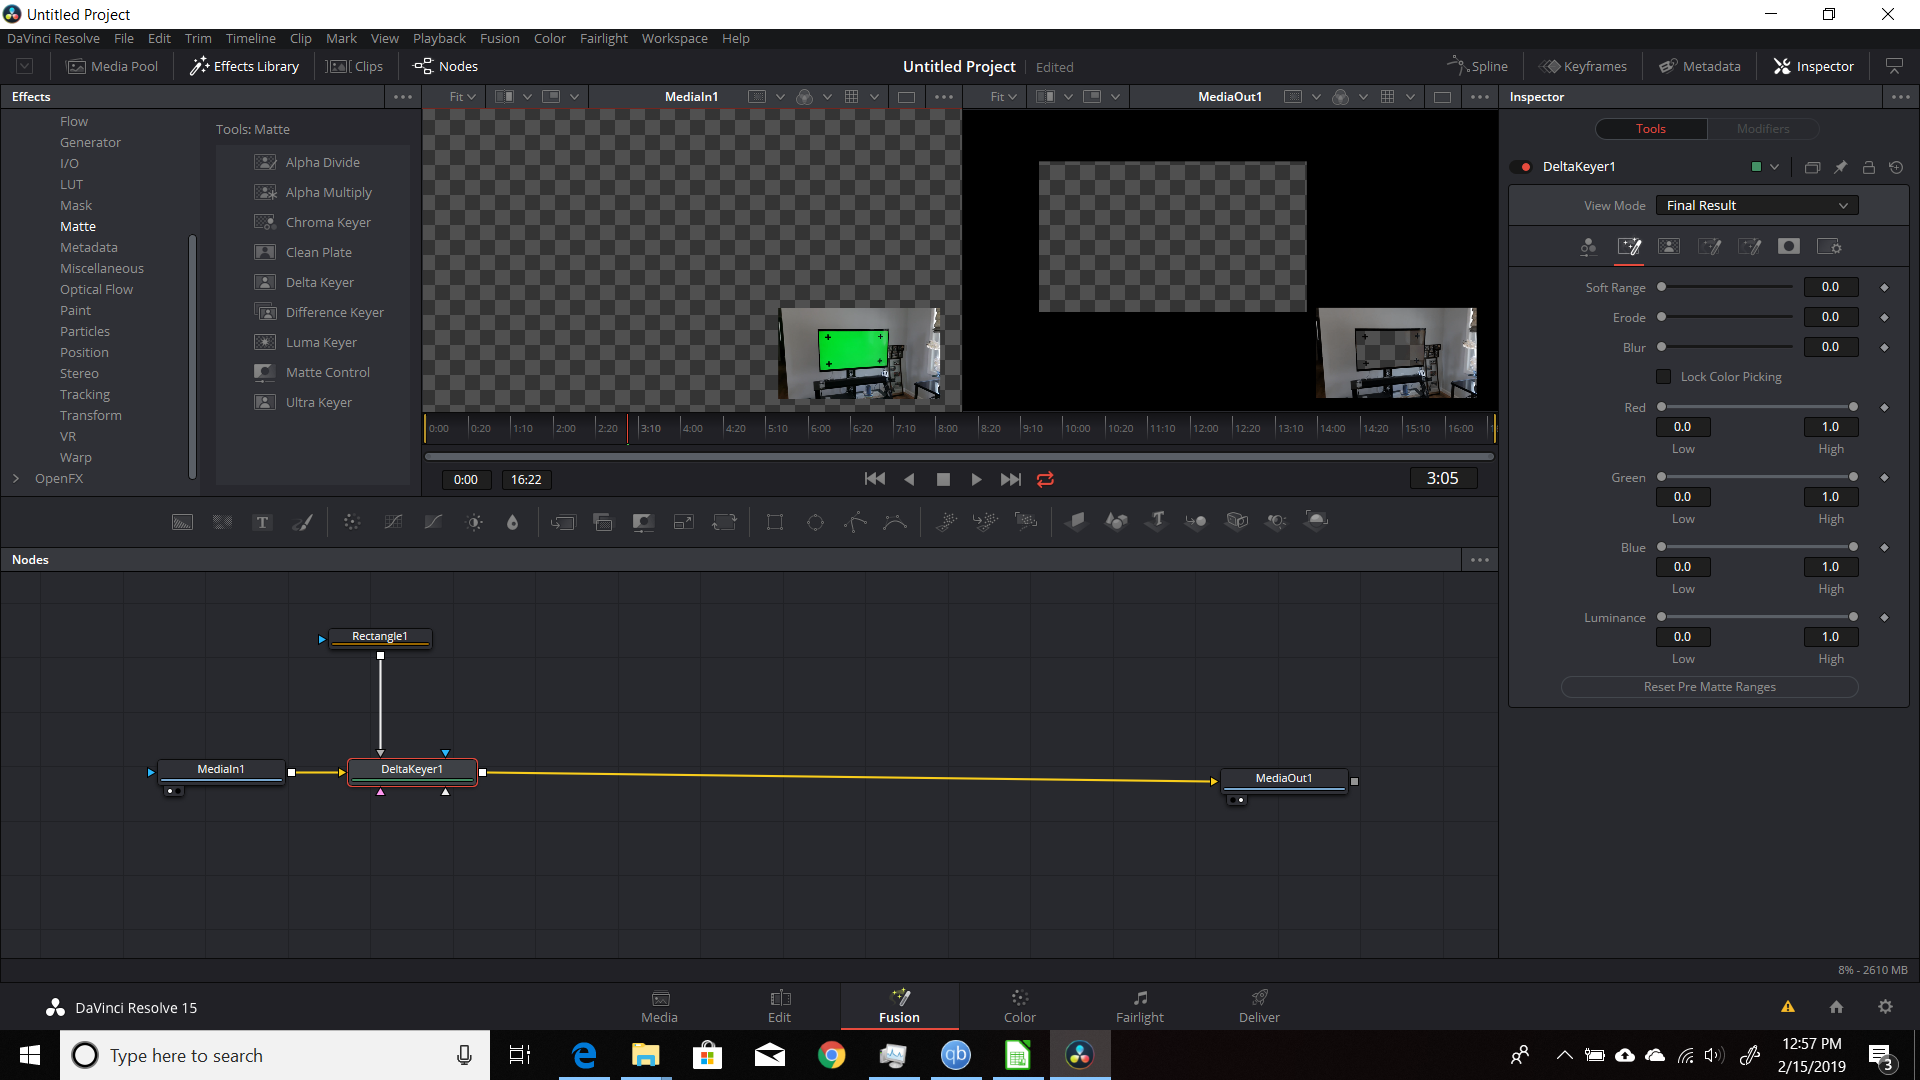Open Nodes panel options menu (three dots)
This screenshot has height=1080, width=1920.
coord(1480,560)
